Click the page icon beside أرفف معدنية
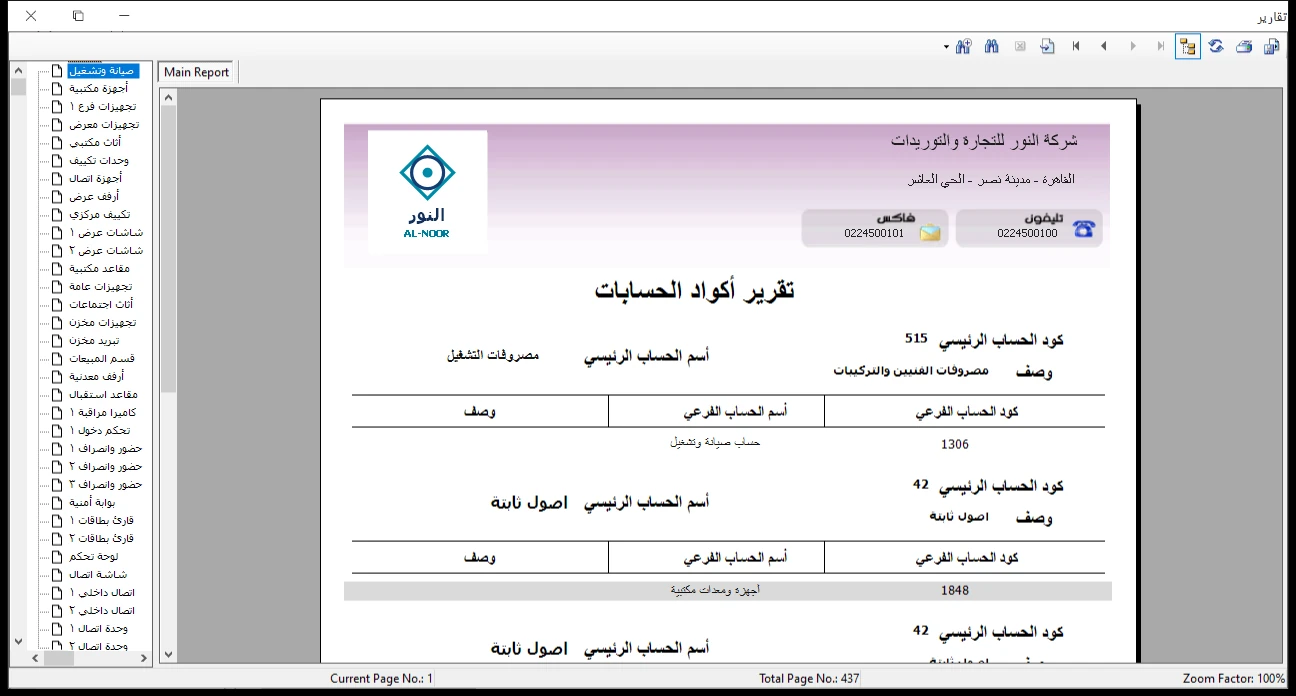This screenshot has height=696, width=1296. (x=57, y=377)
